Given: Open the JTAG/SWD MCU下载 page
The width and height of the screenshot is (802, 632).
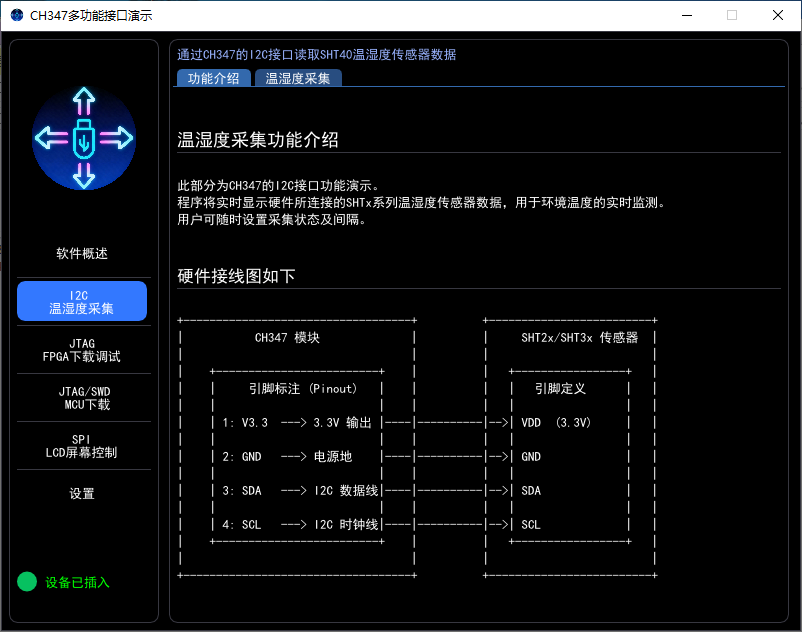Looking at the screenshot, I should (x=82, y=398).
